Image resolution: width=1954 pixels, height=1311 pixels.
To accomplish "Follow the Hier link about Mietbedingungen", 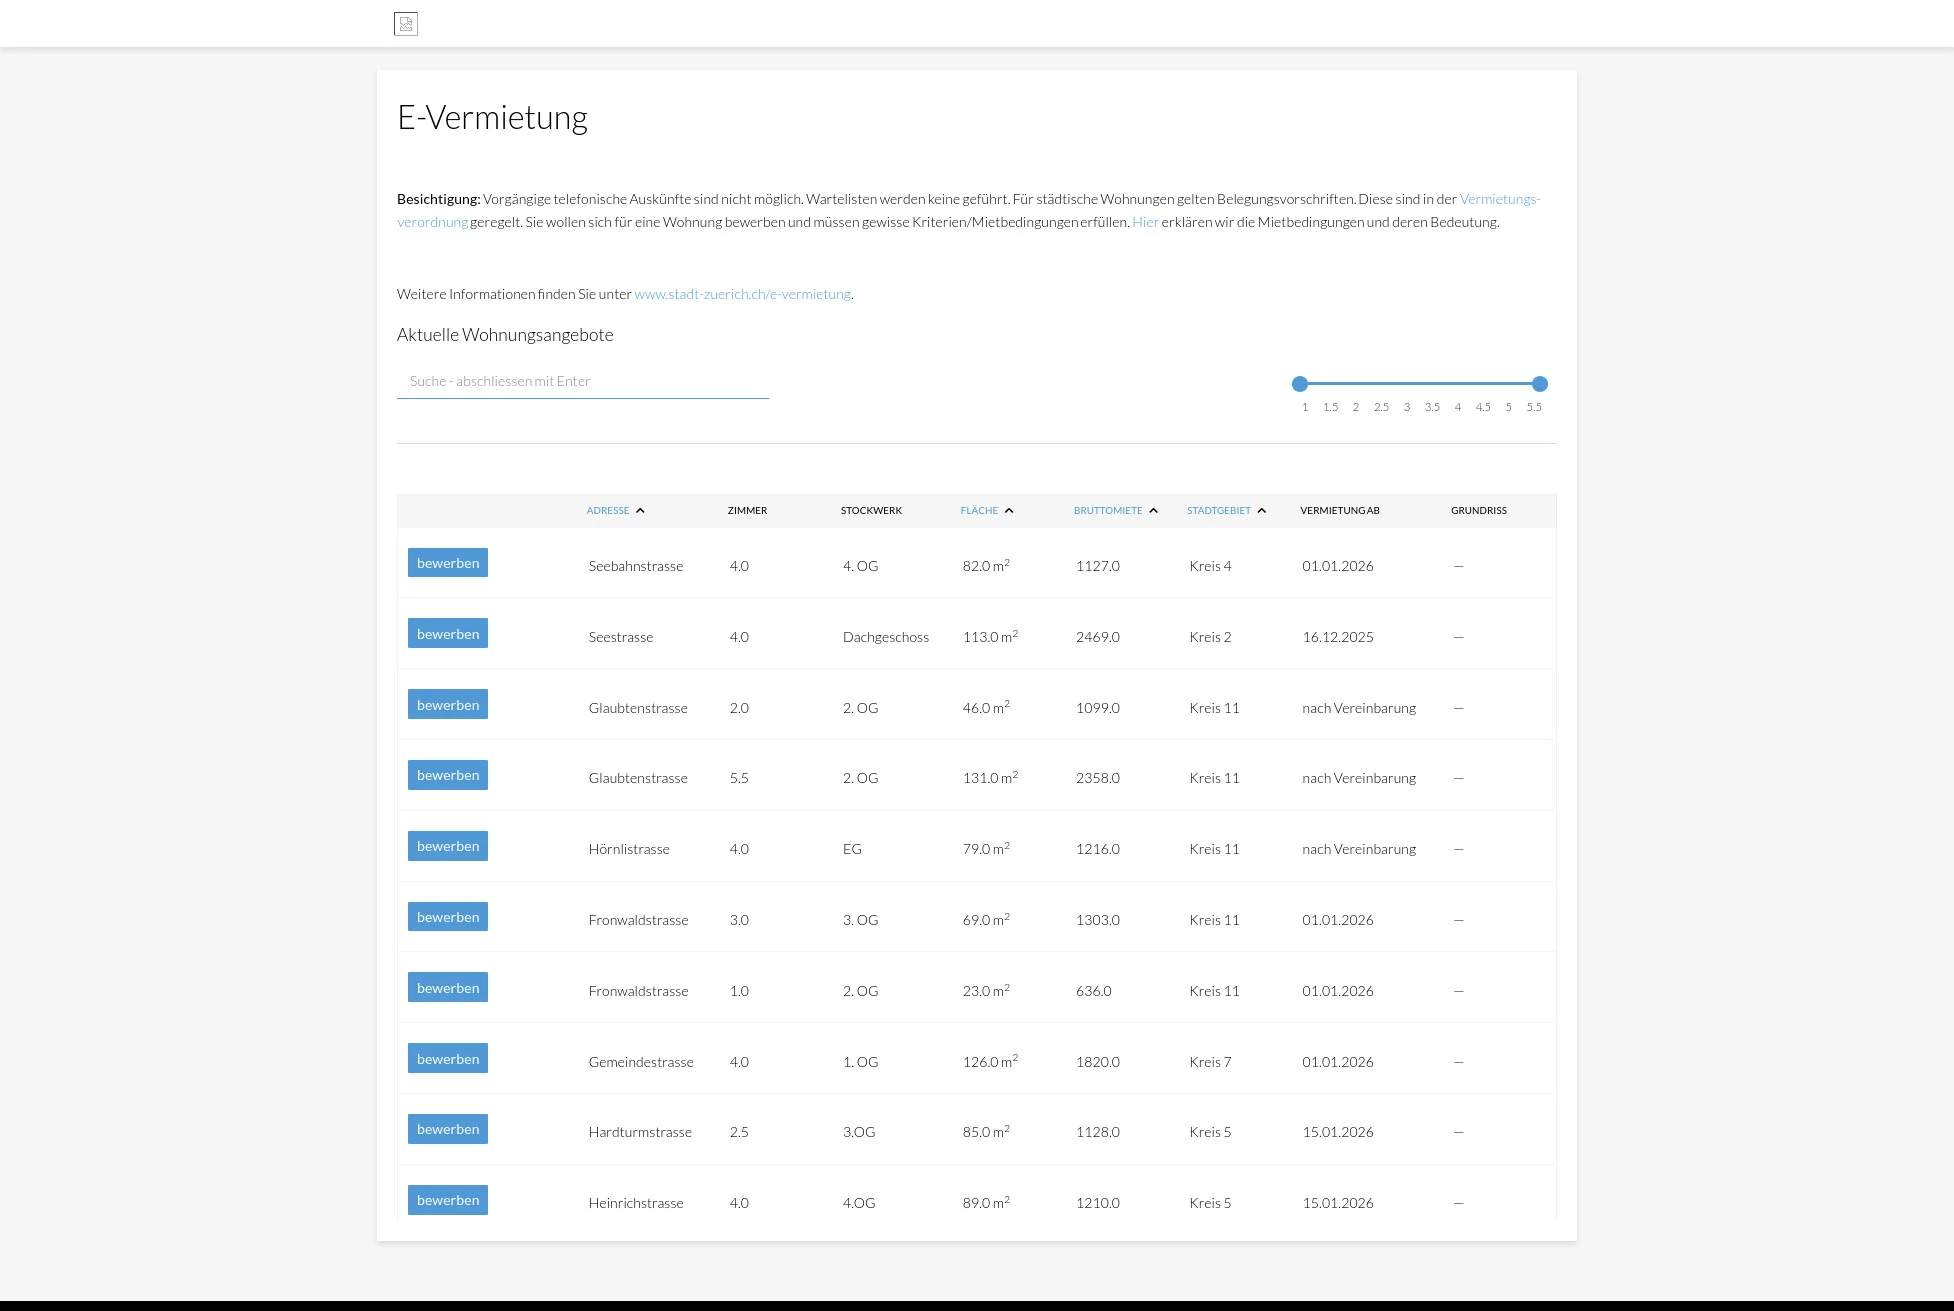I will (x=1145, y=222).
